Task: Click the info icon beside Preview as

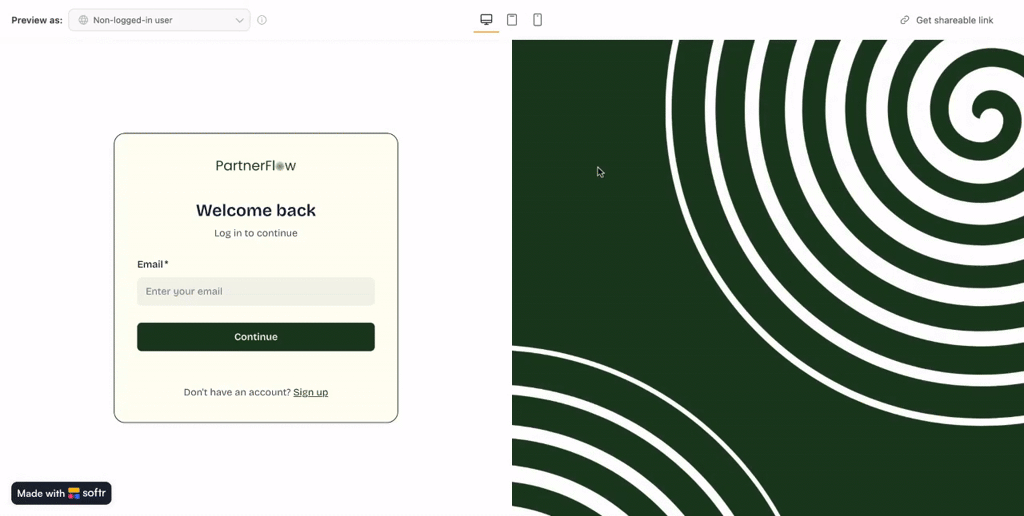Action: [x=262, y=20]
